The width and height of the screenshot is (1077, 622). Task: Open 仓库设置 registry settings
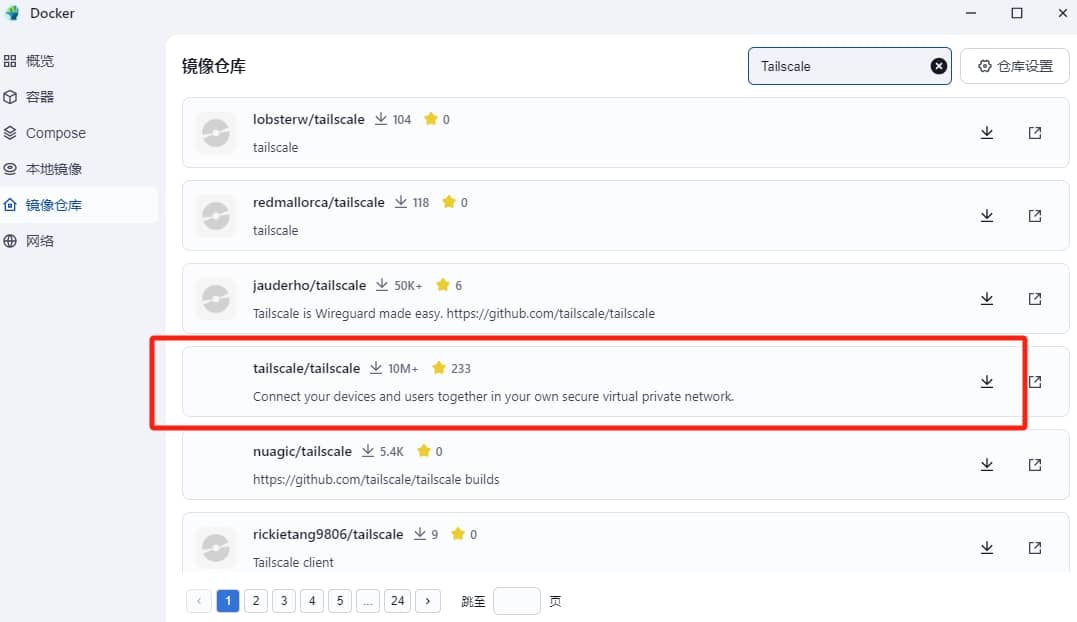(1014, 66)
